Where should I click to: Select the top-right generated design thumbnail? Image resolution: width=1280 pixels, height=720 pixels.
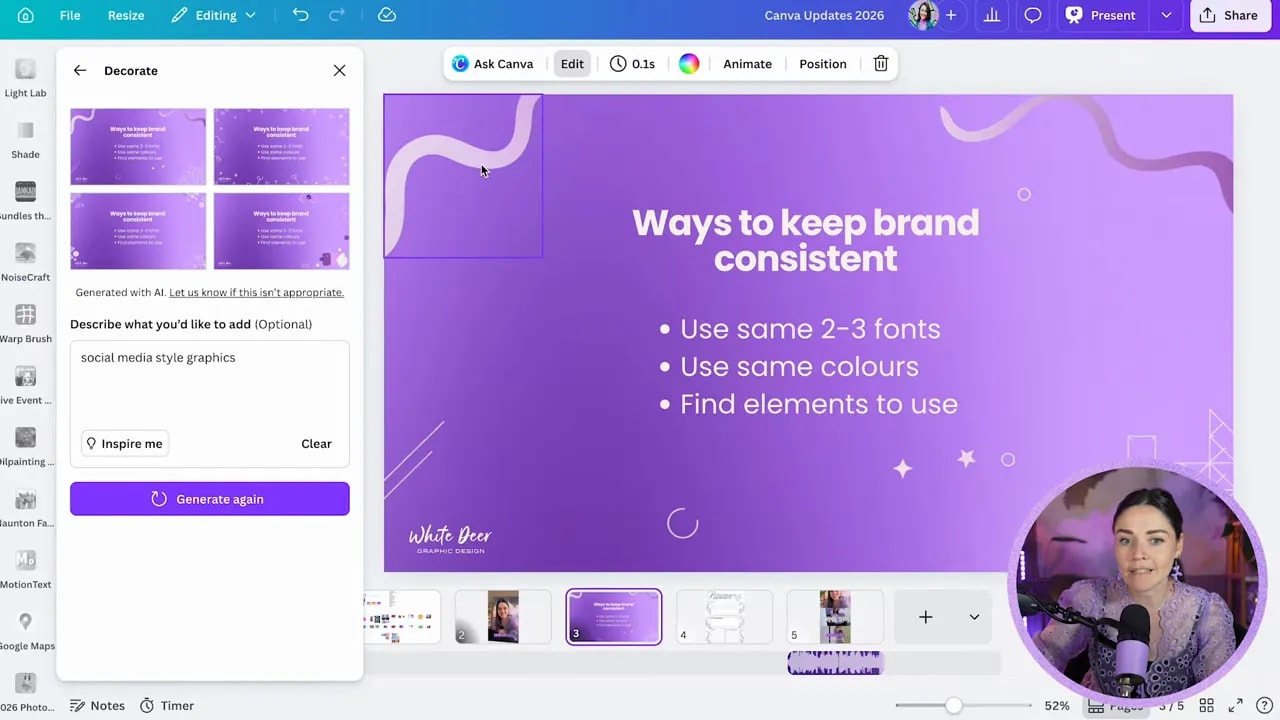click(281, 147)
